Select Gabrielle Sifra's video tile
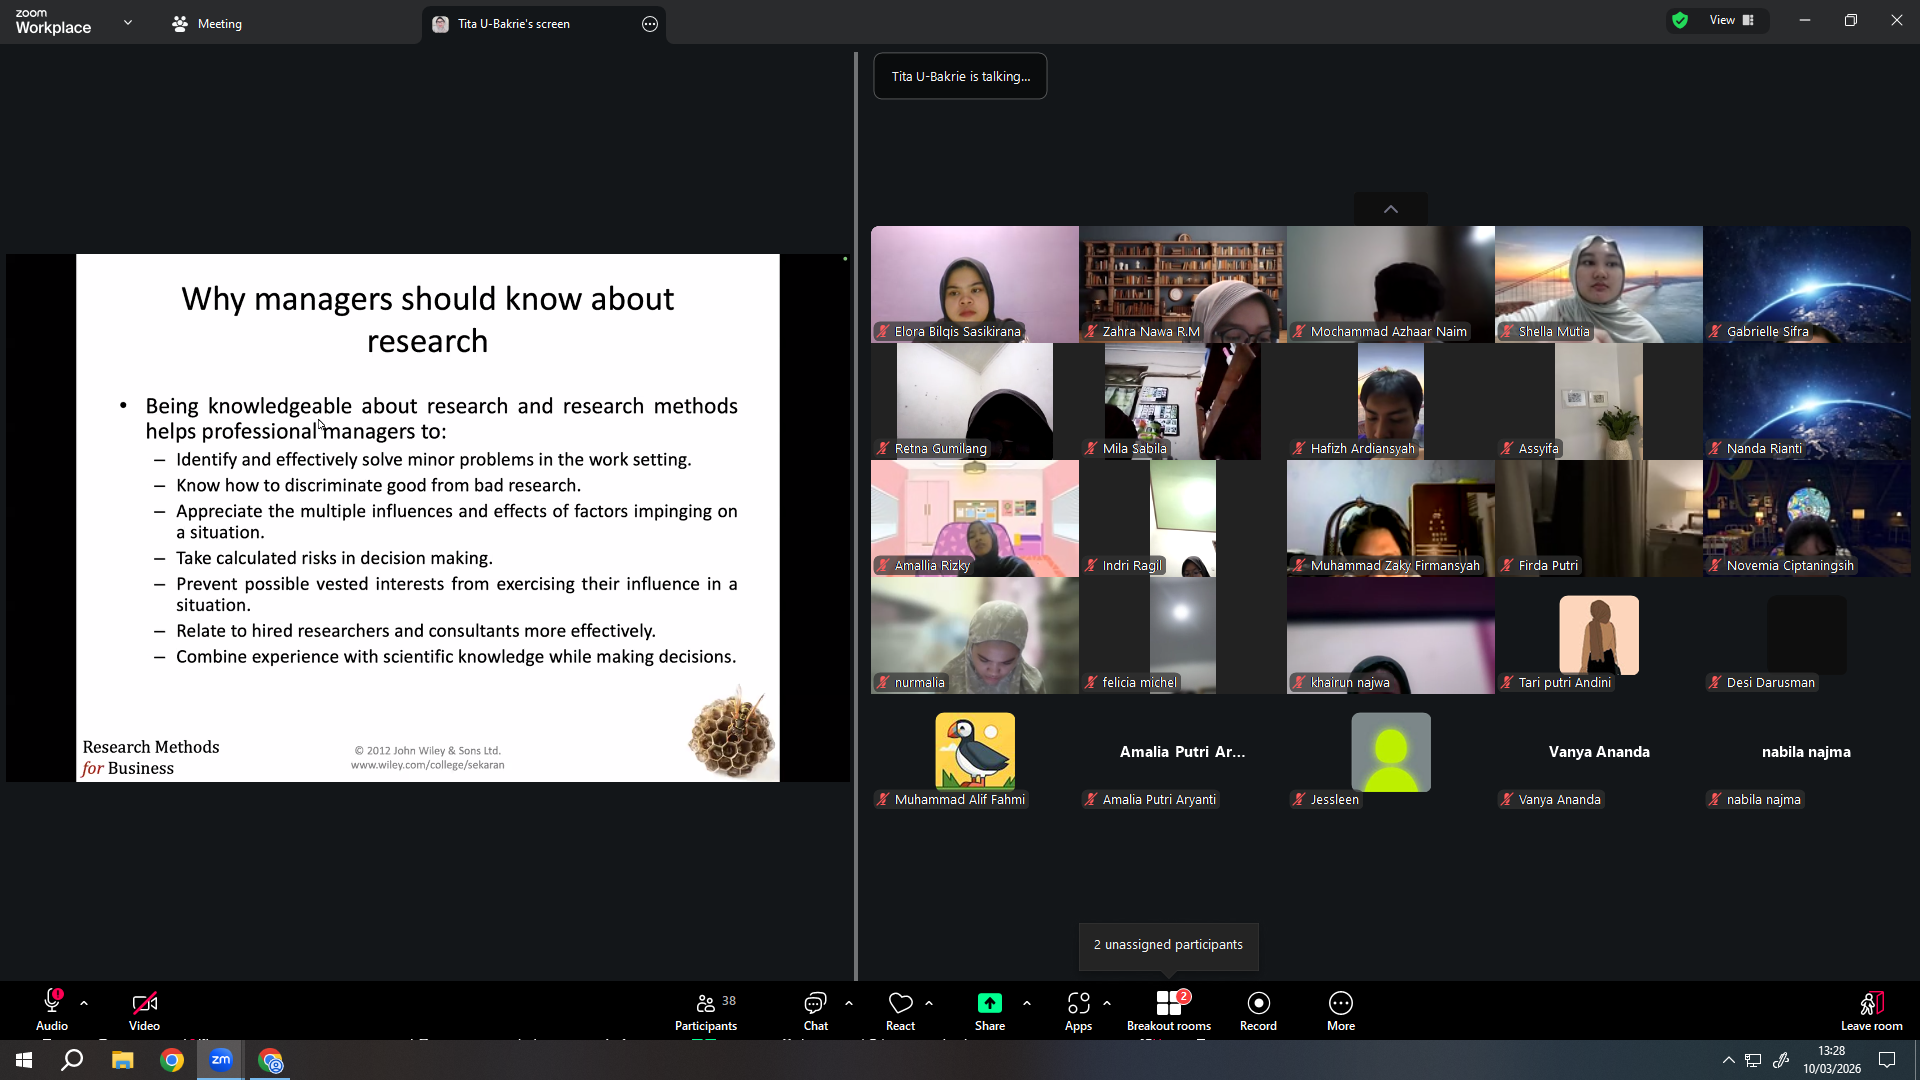Screen dimensions: 1920x1080 tap(1807, 284)
